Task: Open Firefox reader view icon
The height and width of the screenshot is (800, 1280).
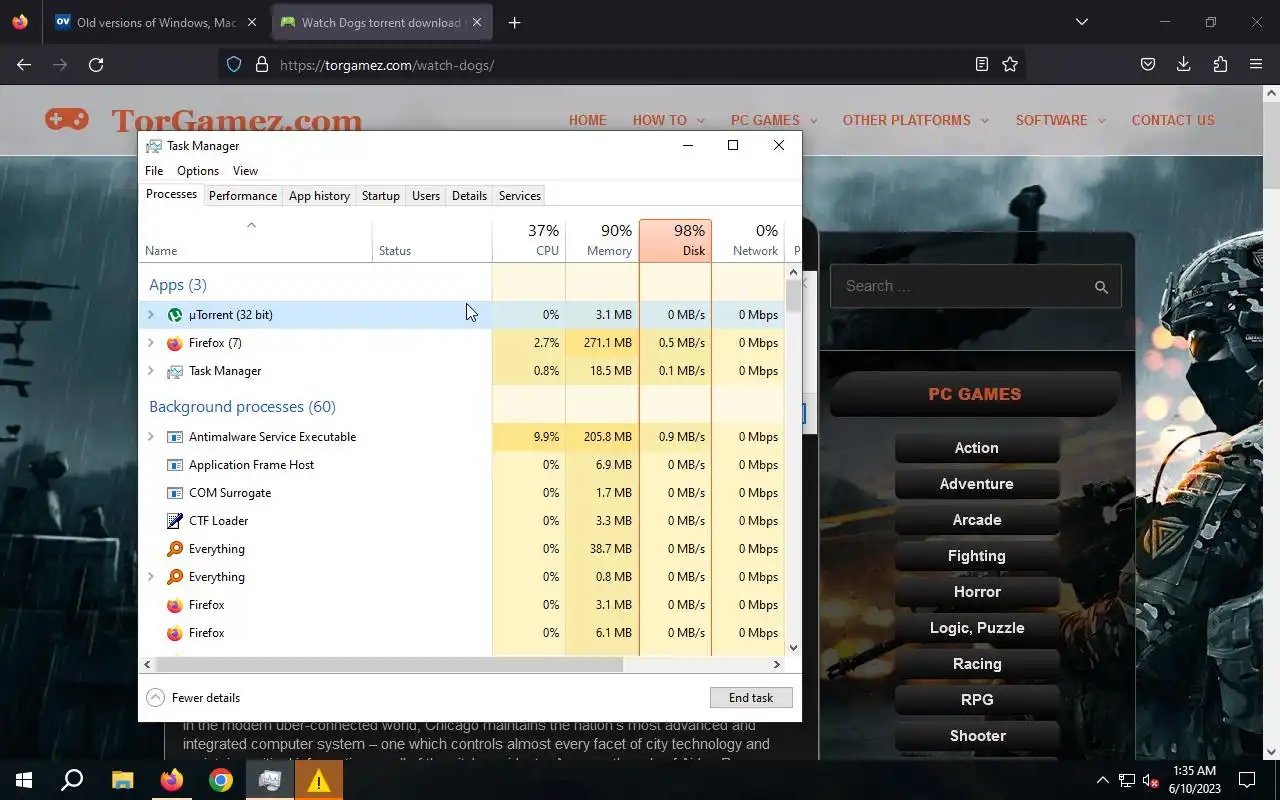Action: coord(982,64)
